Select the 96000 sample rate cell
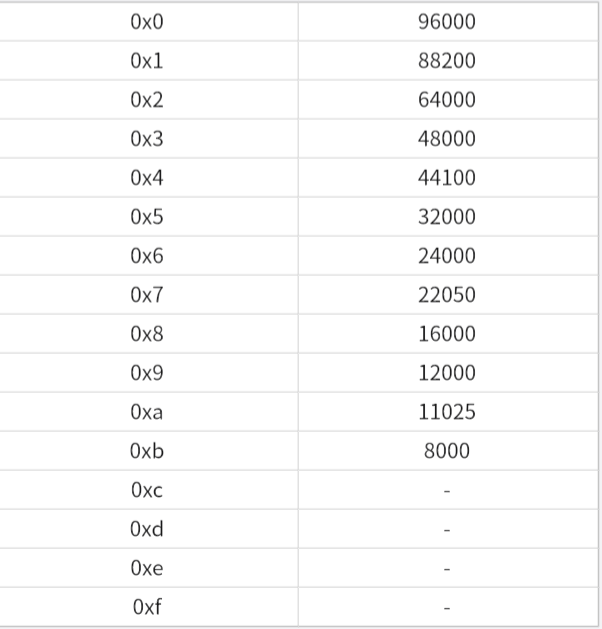Screen dimensions: 602x629 pyautogui.click(x=446, y=22)
